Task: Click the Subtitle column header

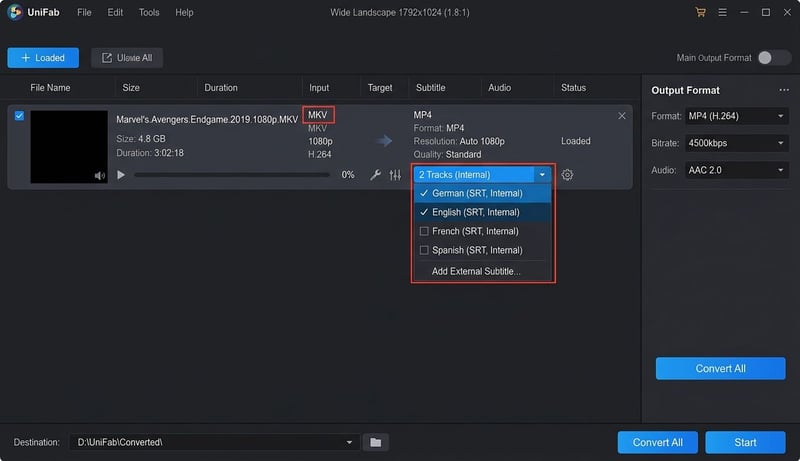Action: pyautogui.click(x=431, y=88)
